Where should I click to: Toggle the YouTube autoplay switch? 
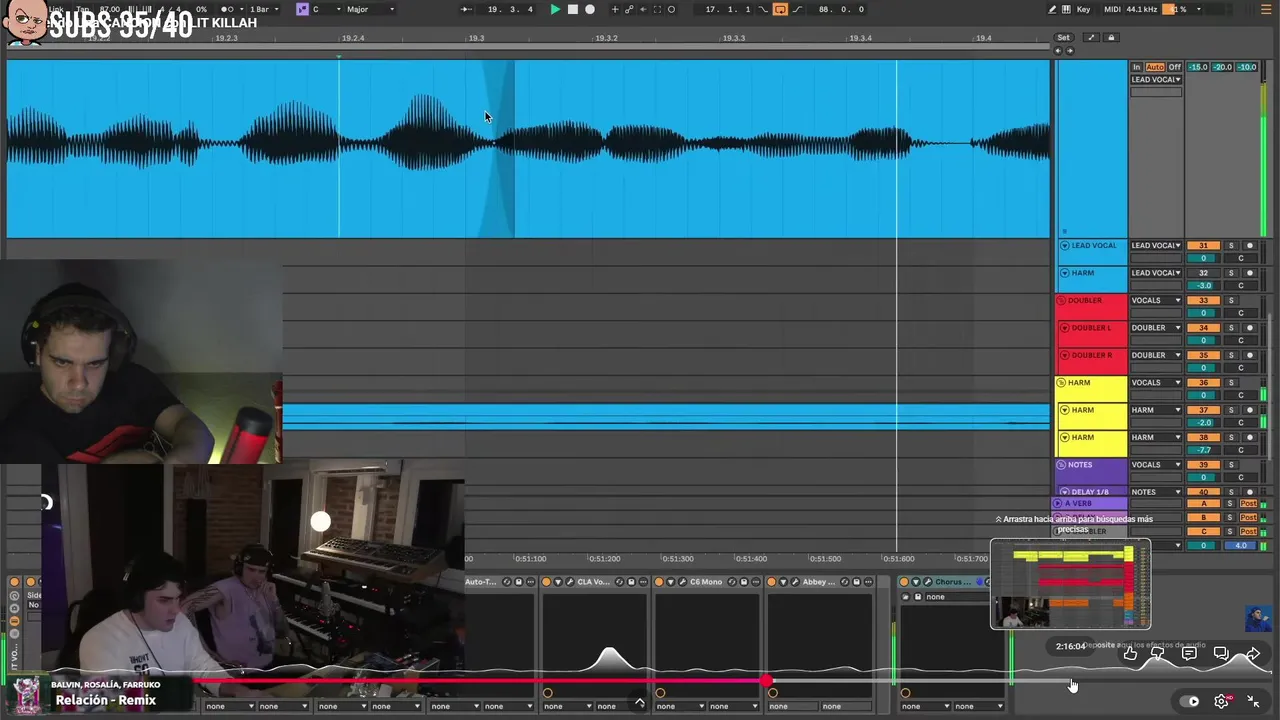pyautogui.click(x=1189, y=701)
